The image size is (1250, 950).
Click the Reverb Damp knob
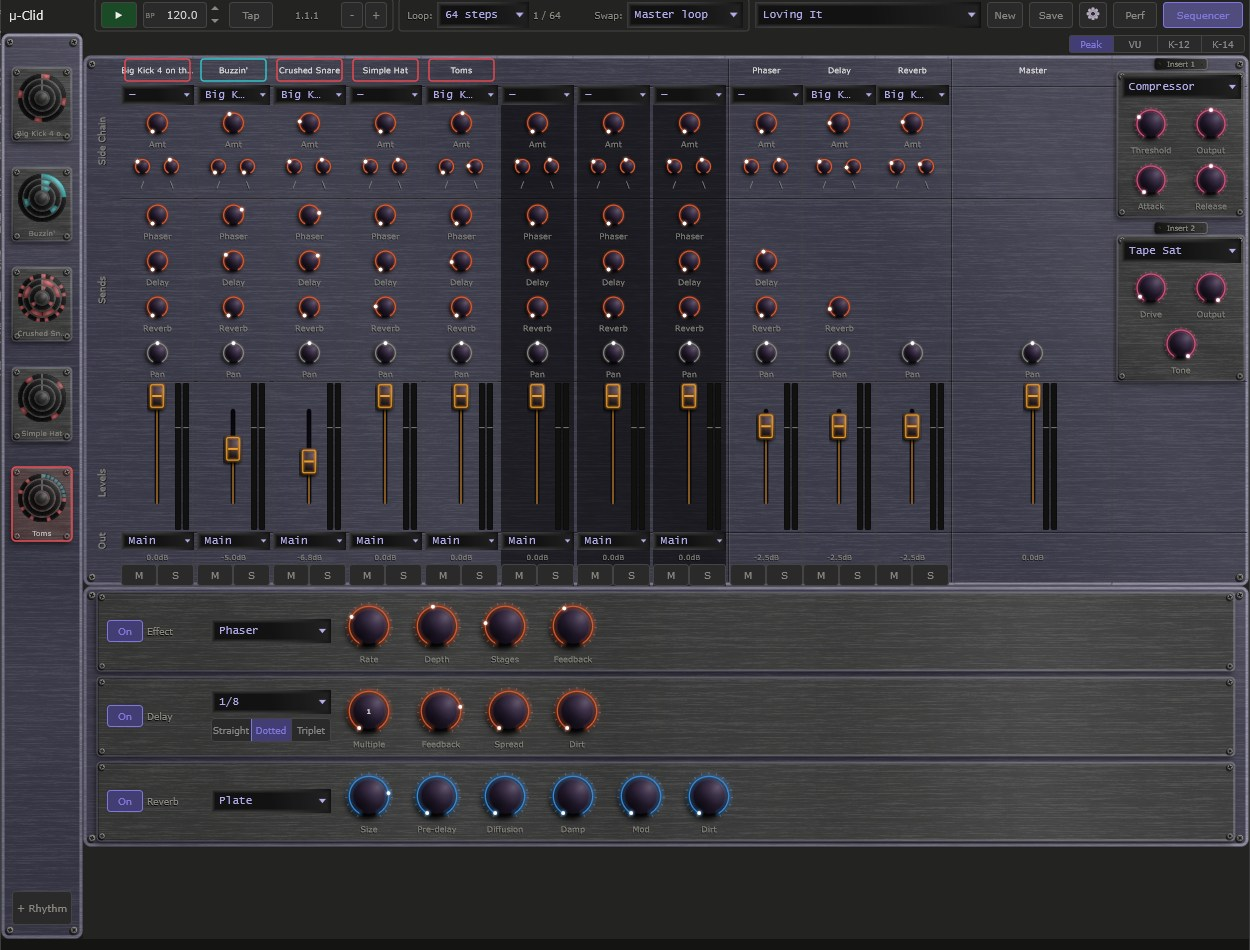573,797
